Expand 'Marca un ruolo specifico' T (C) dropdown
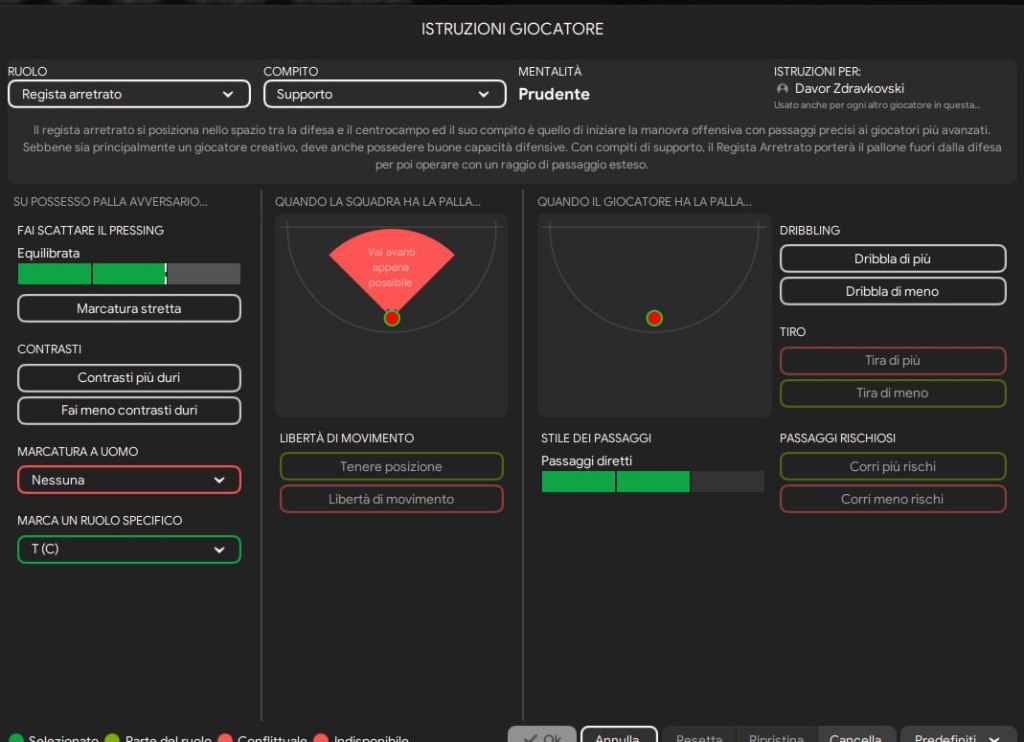1024x742 pixels. (129, 549)
